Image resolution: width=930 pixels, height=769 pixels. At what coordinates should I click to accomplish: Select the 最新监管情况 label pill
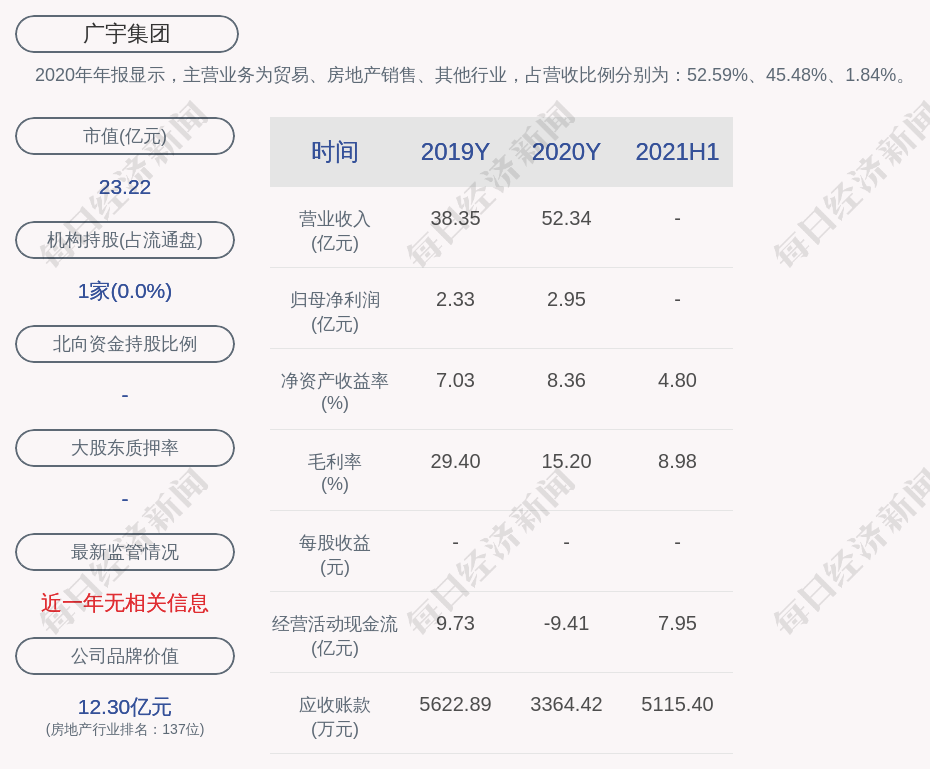pos(125,552)
